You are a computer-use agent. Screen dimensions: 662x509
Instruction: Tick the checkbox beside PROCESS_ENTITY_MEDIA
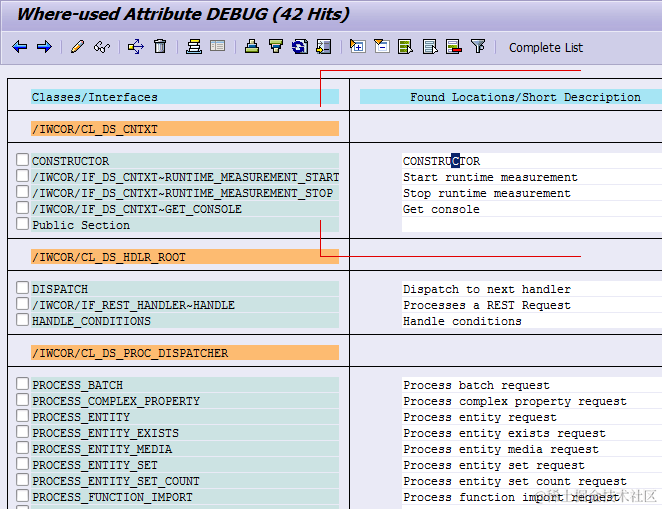pyautogui.click(x=22, y=448)
